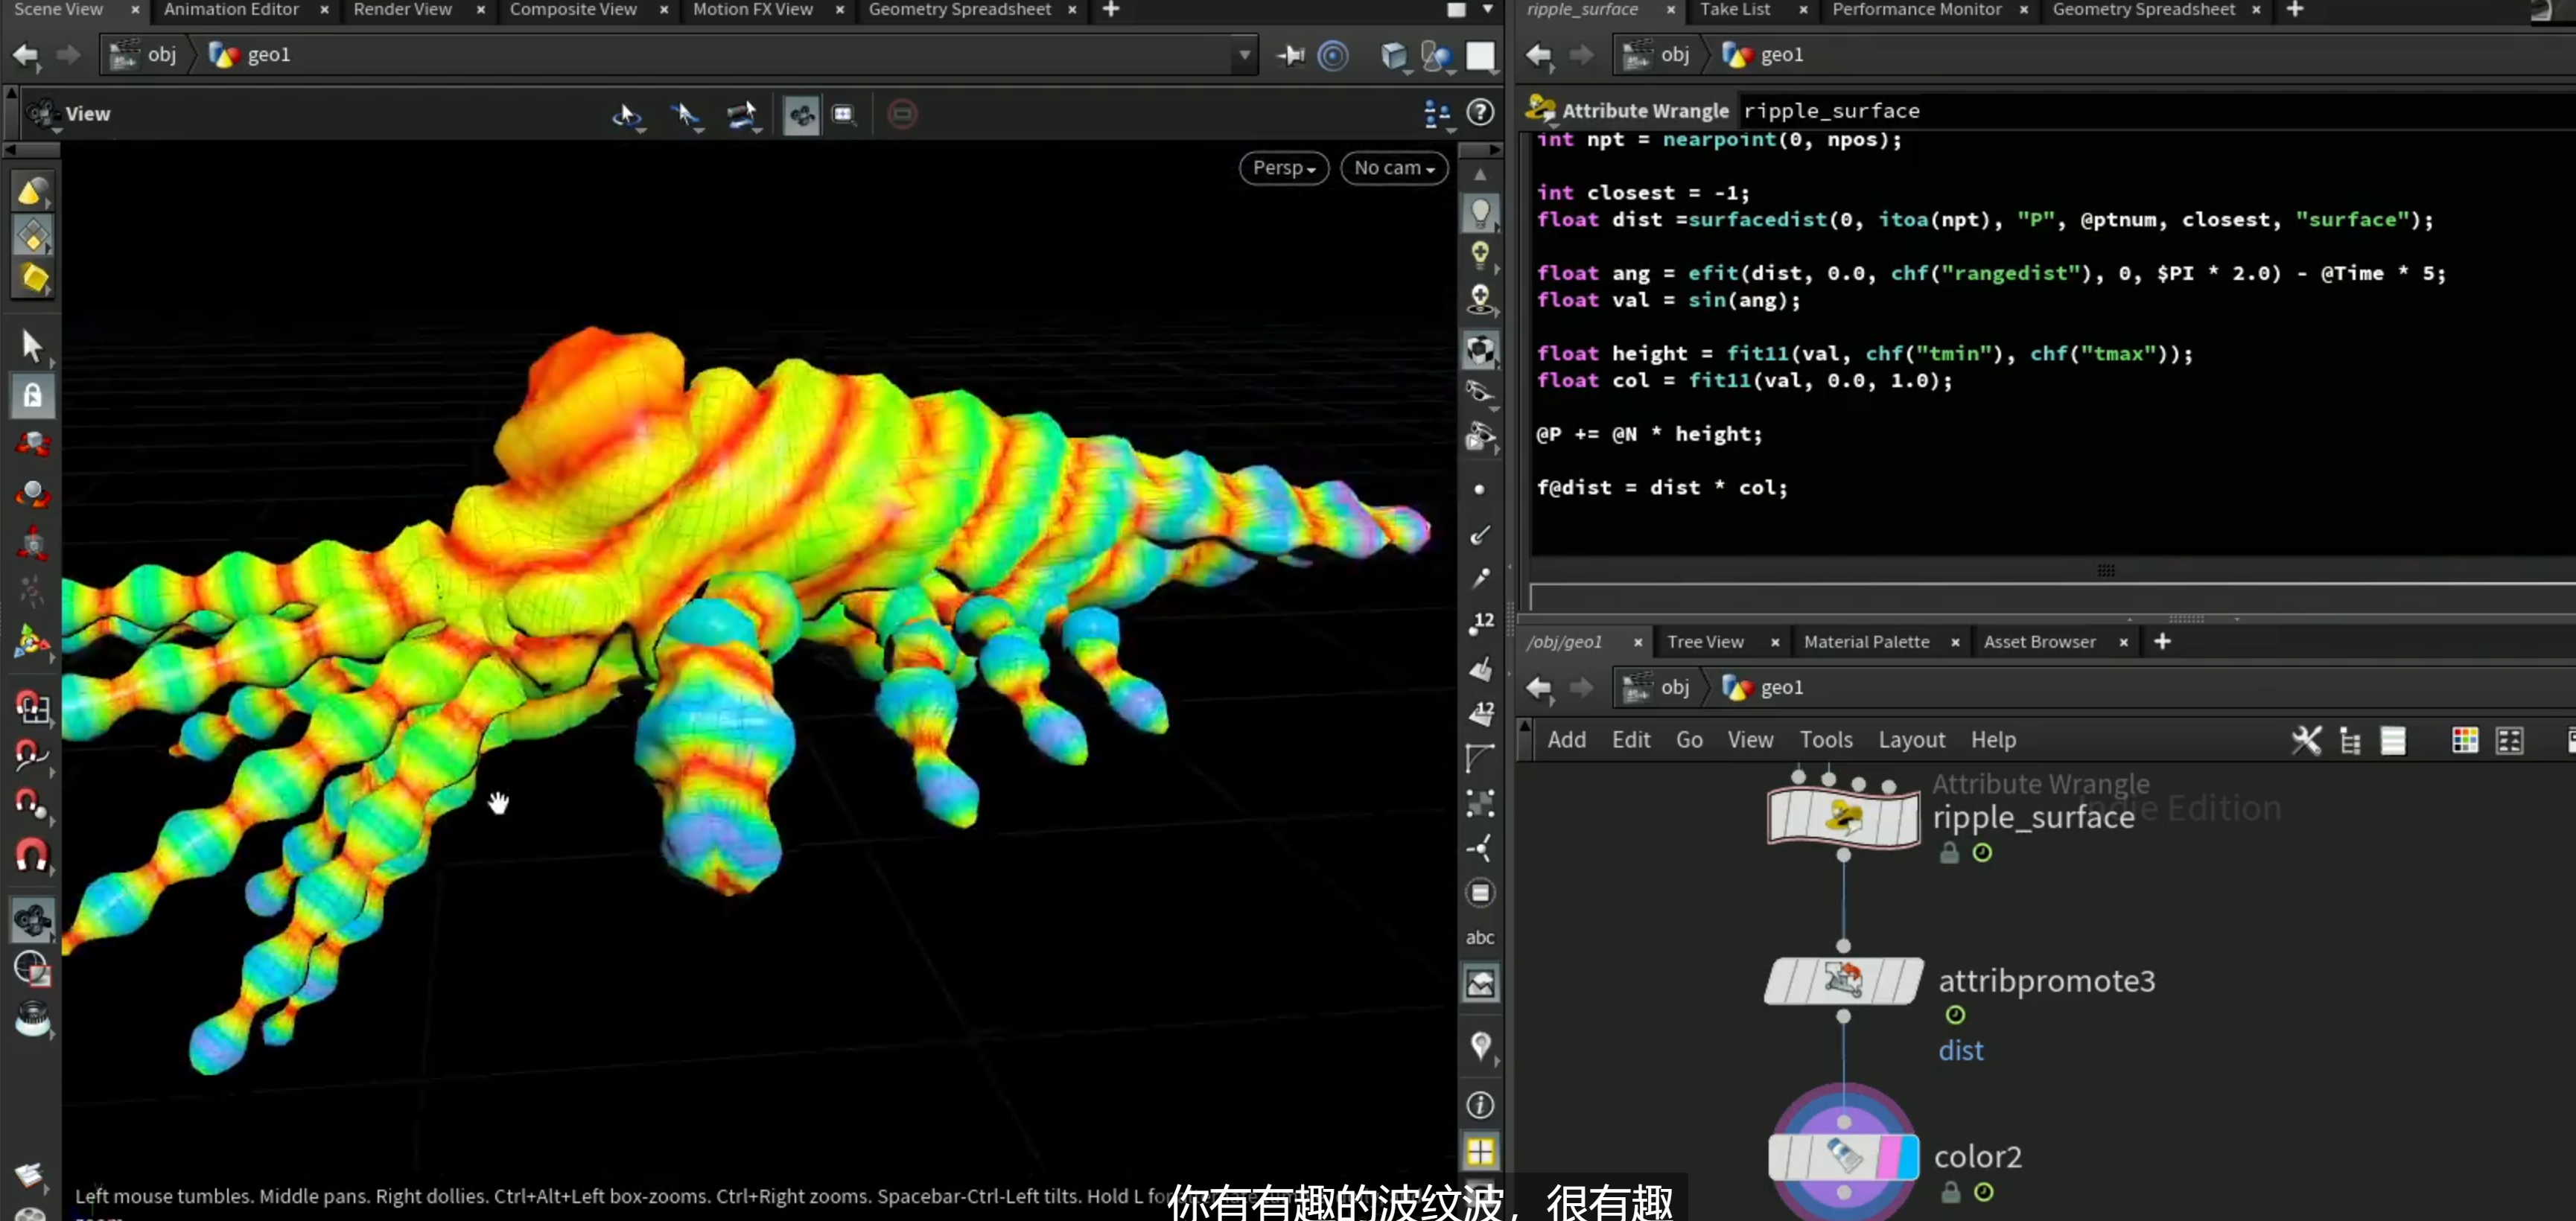Expand the scene view path dropdown arrow
The width and height of the screenshot is (2576, 1221).
coord(1244,55)
